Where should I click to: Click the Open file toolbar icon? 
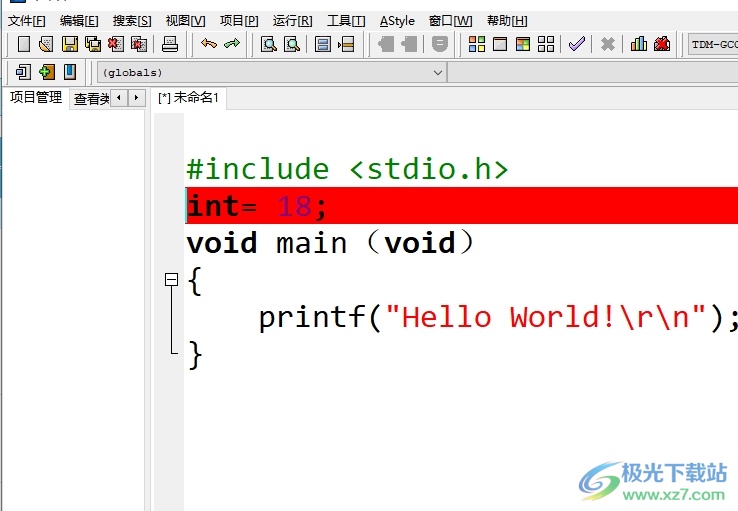pos(46,44)
